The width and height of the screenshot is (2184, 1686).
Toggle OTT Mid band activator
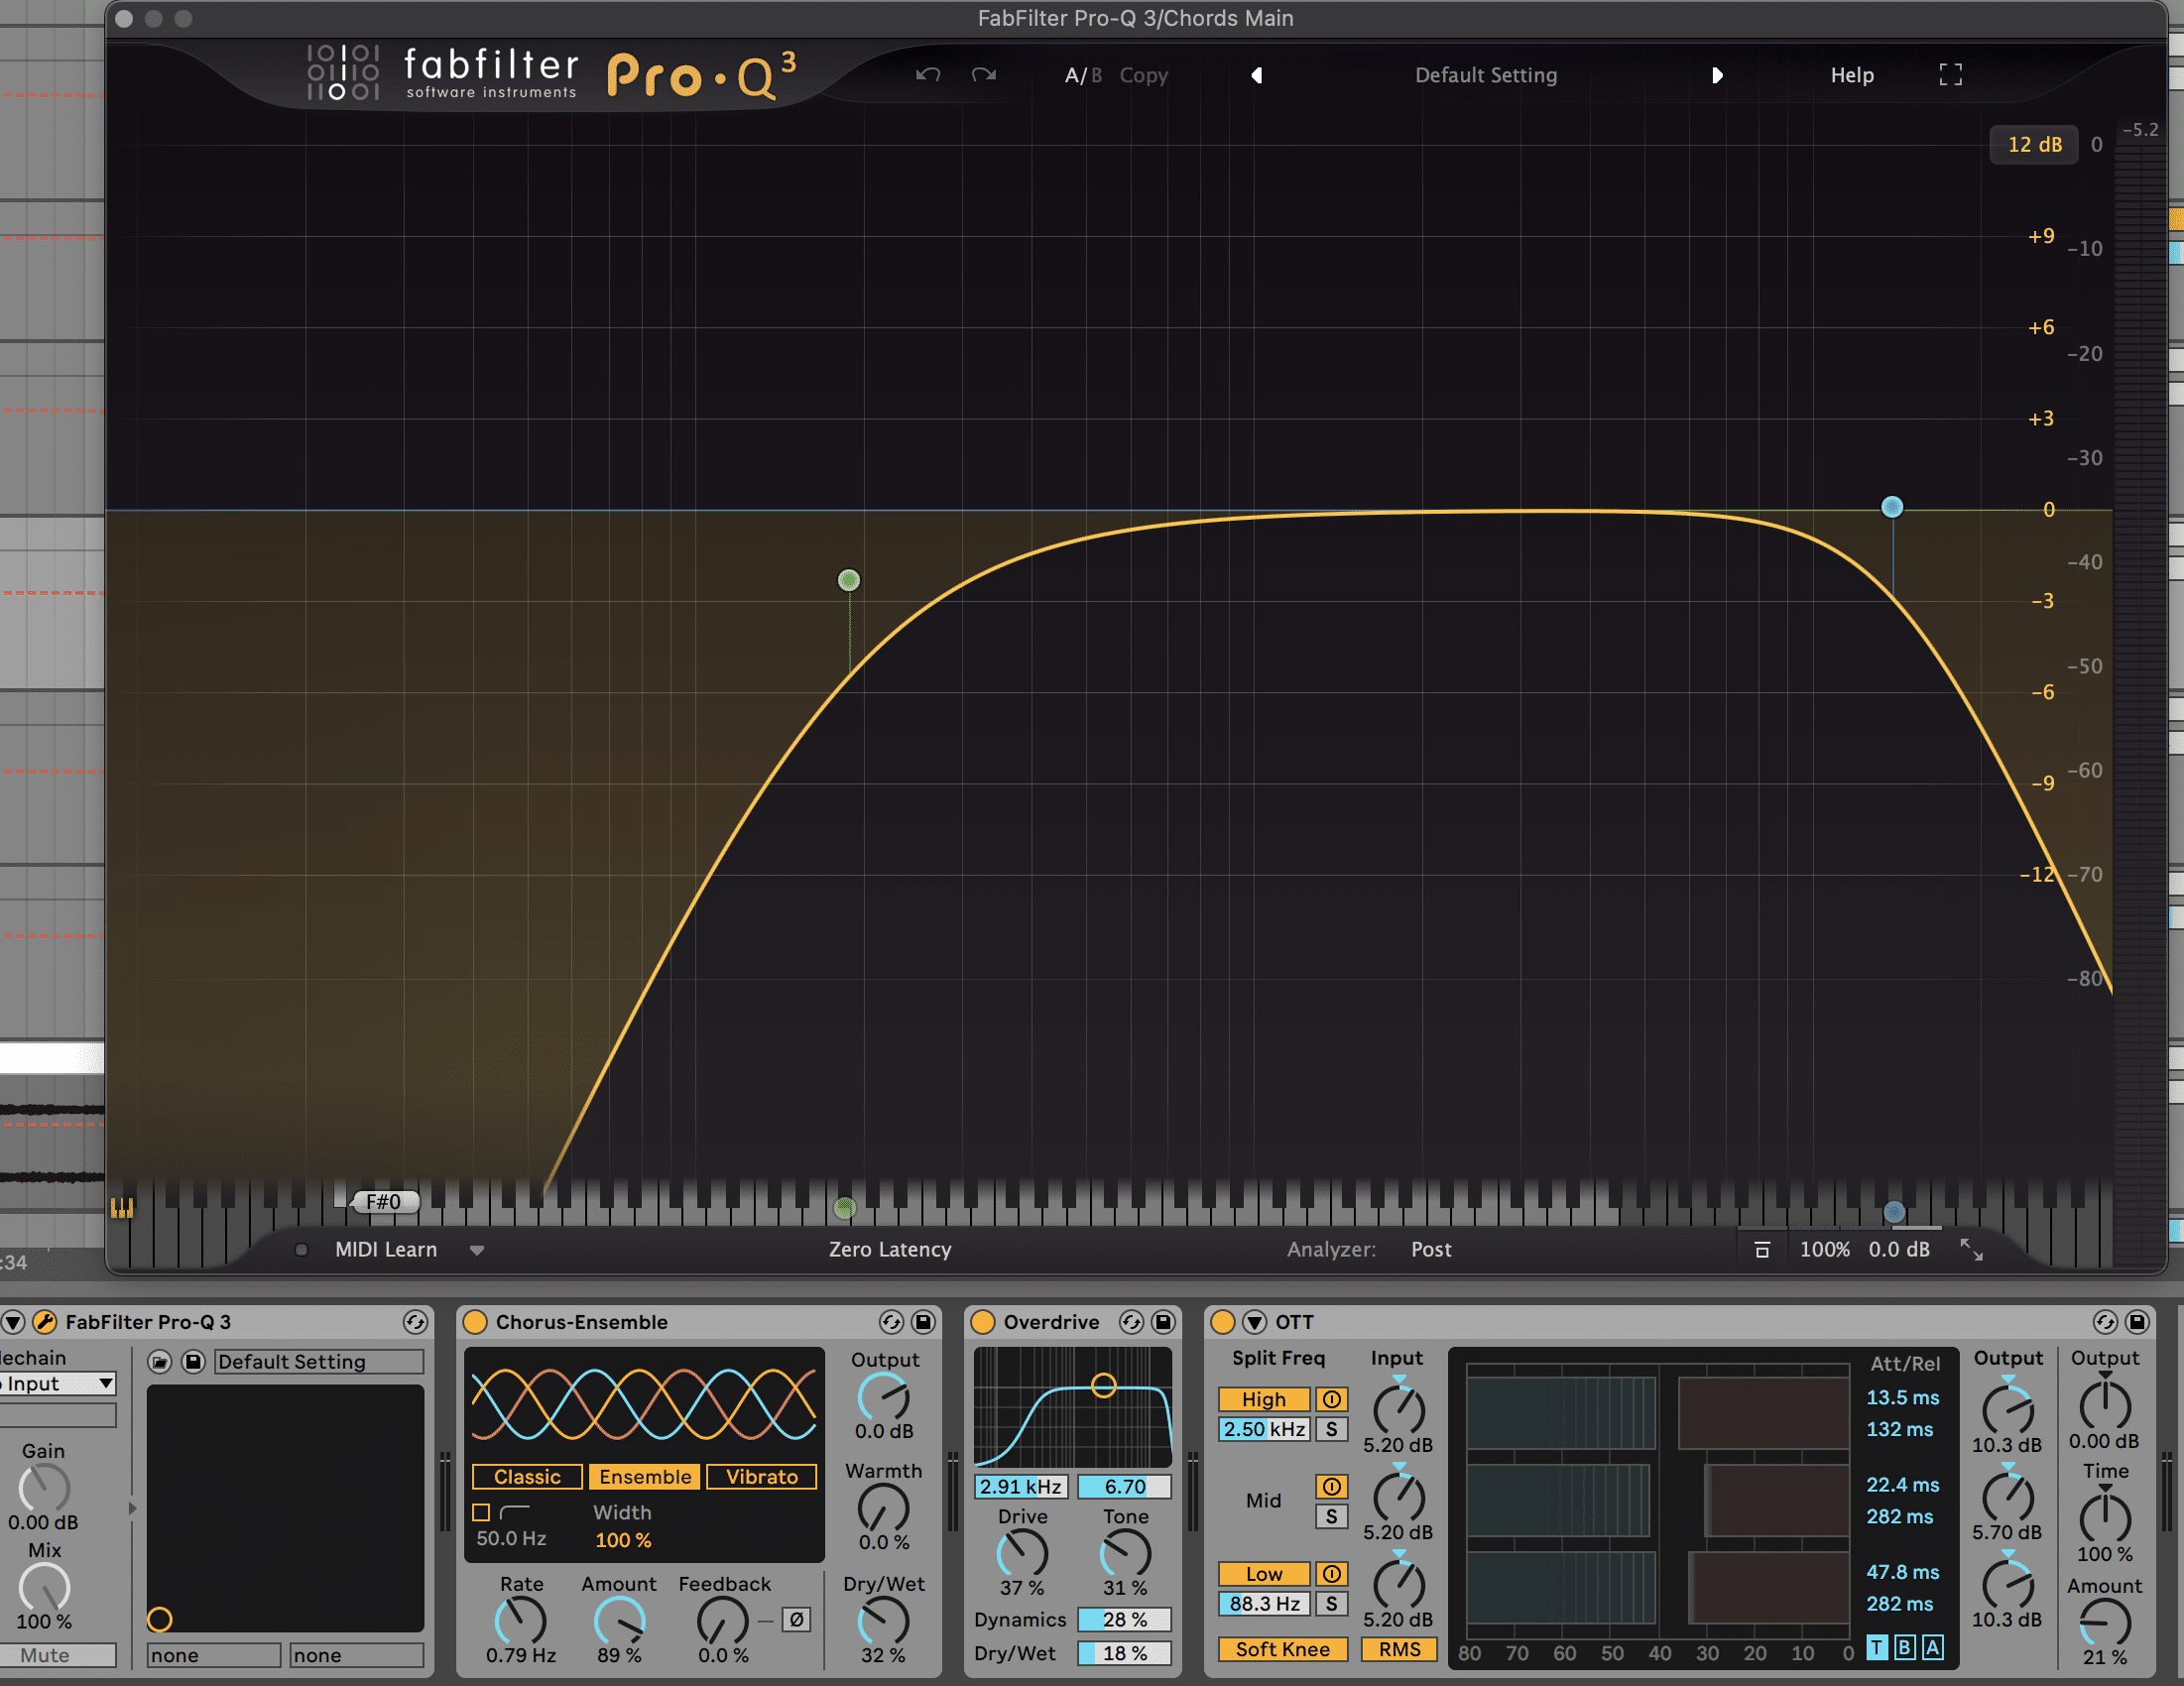tap(1331, 1486)
